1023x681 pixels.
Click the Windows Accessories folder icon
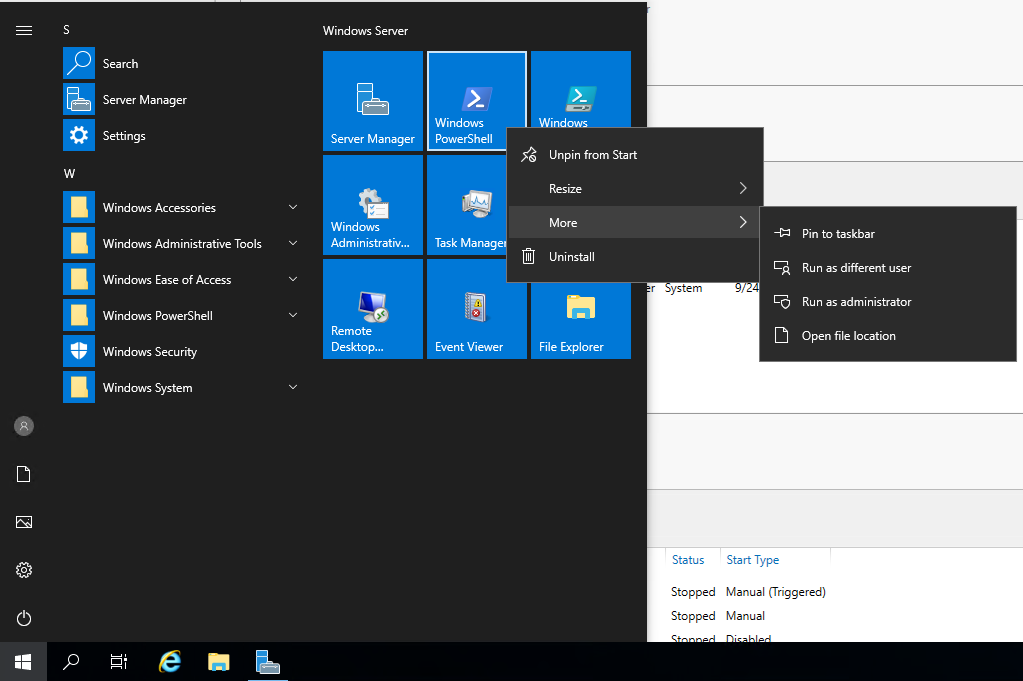pyautogui.click(x=79, y=207)
